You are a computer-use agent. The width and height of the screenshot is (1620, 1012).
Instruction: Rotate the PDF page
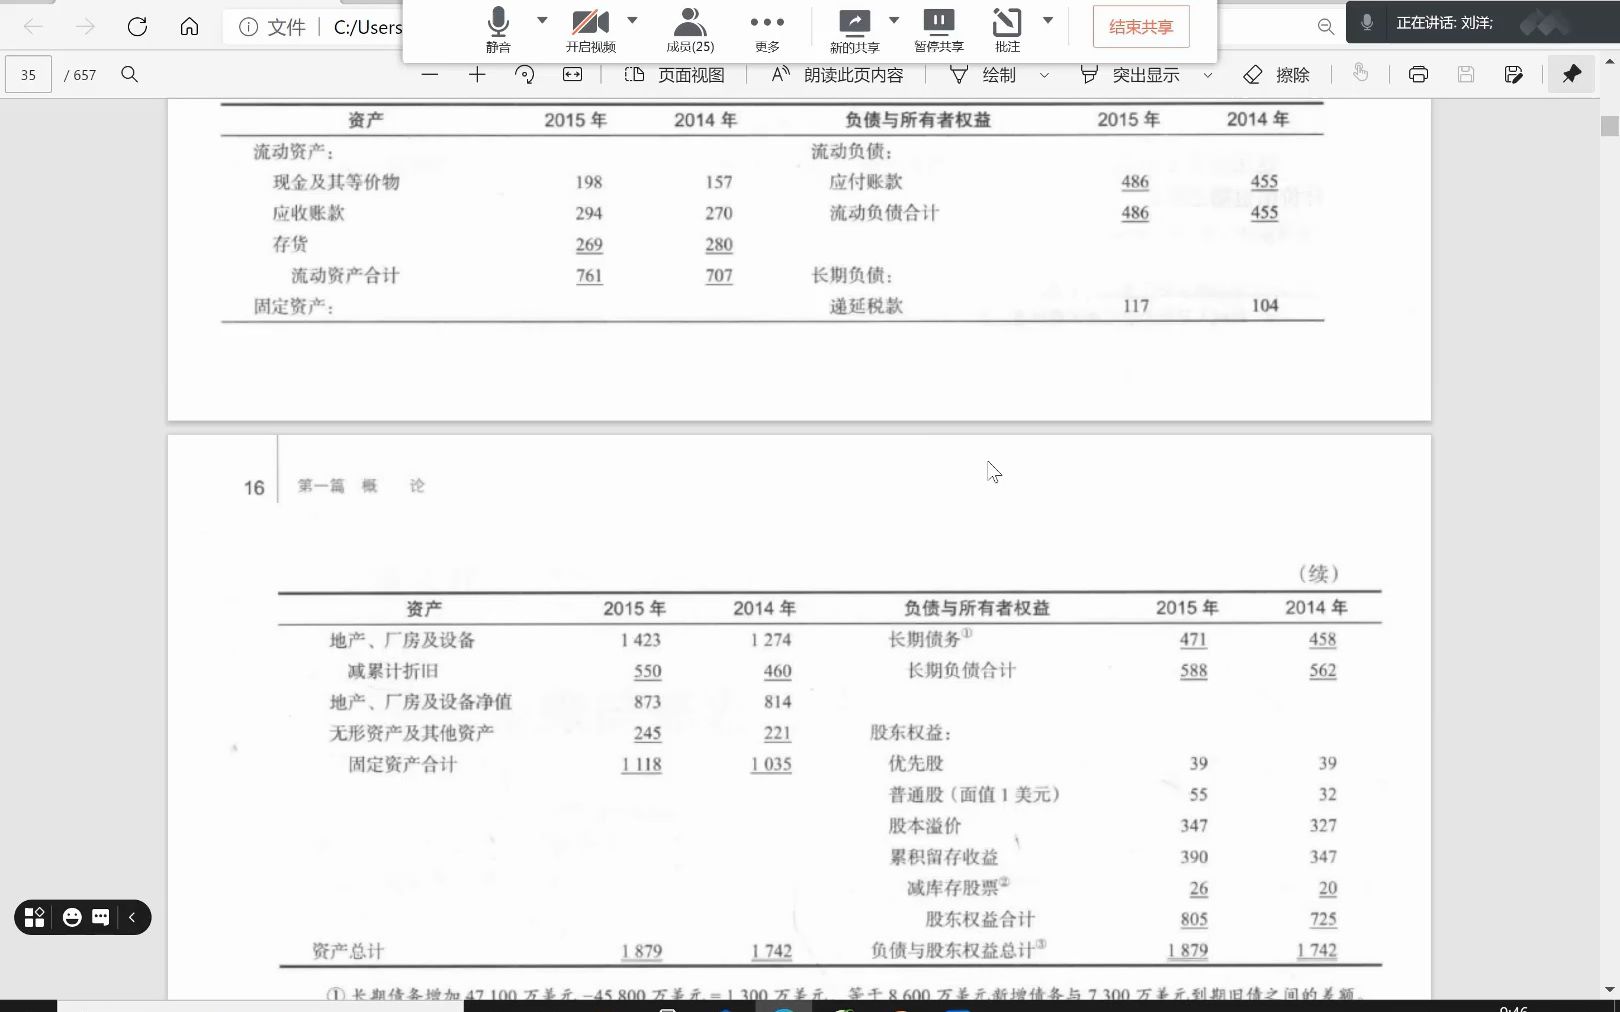525,74
